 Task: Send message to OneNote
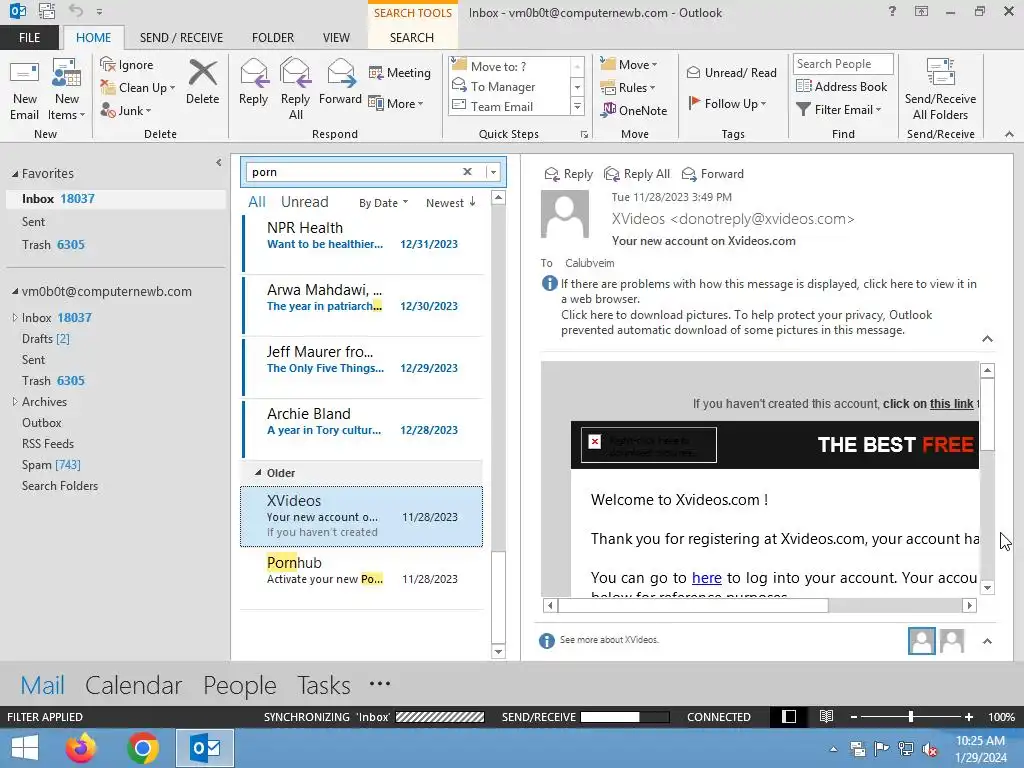pos(634,110)
